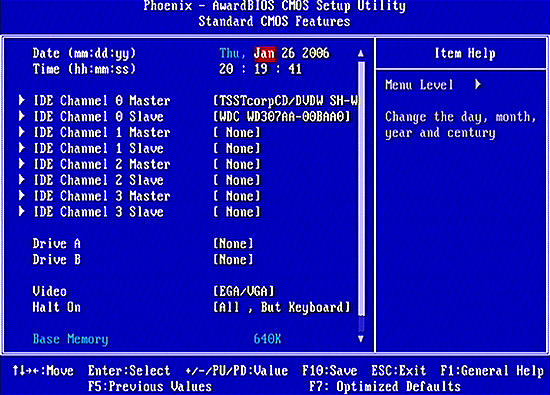Open the Video [EGA/VGA] option

click(244, 291)
